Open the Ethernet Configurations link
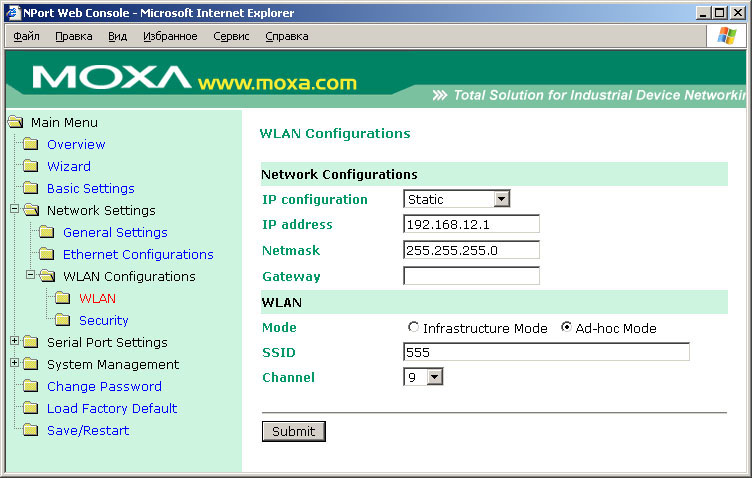Image resolution: width=752 pixels, height=478 pixels. click(138, 255)
